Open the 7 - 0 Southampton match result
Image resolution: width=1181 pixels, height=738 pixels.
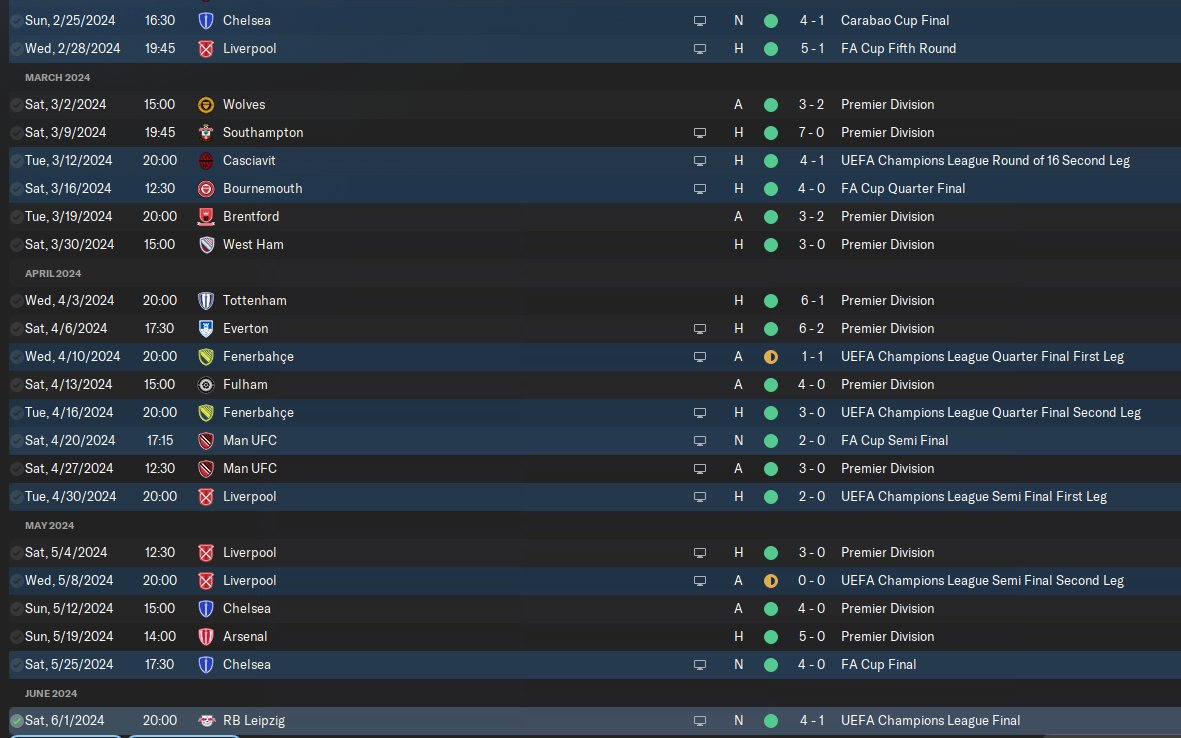tap(811, 133)
